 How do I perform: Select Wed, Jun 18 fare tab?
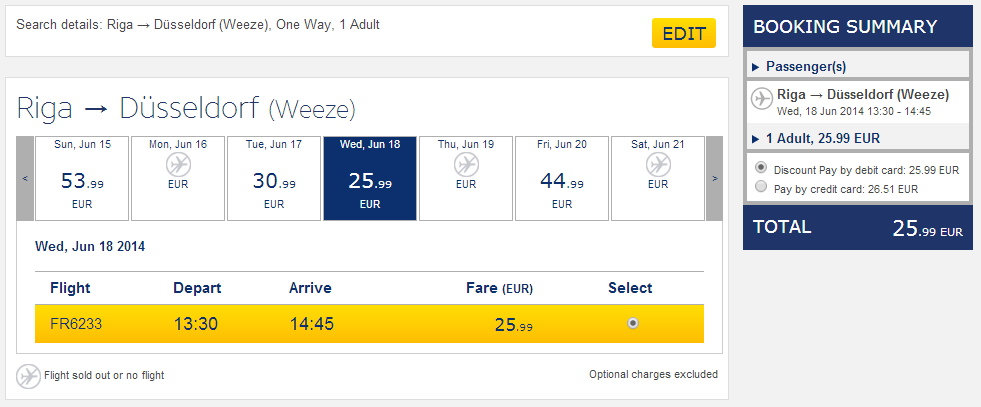[x=370, y=178]
